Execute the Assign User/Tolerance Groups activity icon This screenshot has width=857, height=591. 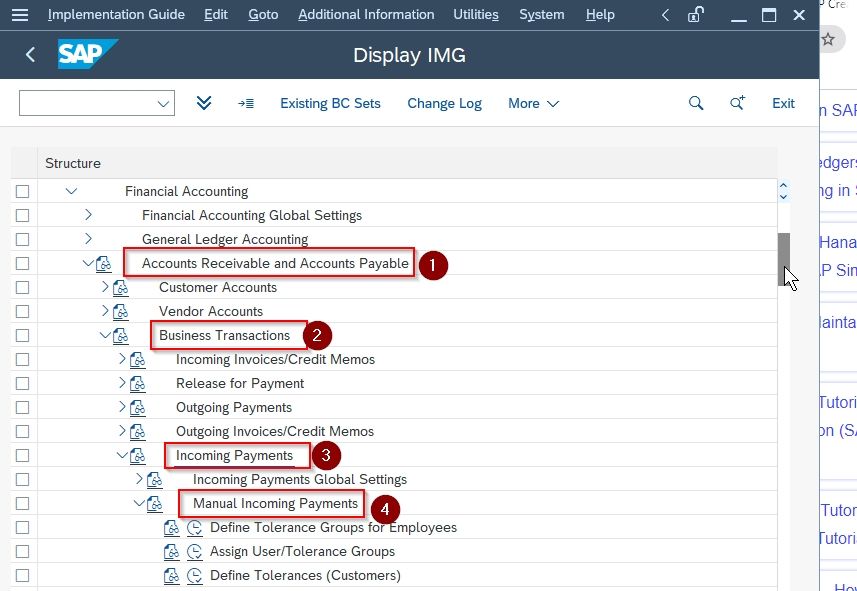(195, 552)
